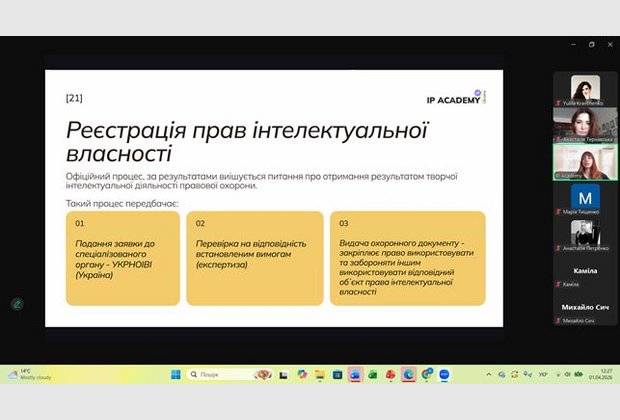Open the Windows Start menu

[x=176, y=374]
